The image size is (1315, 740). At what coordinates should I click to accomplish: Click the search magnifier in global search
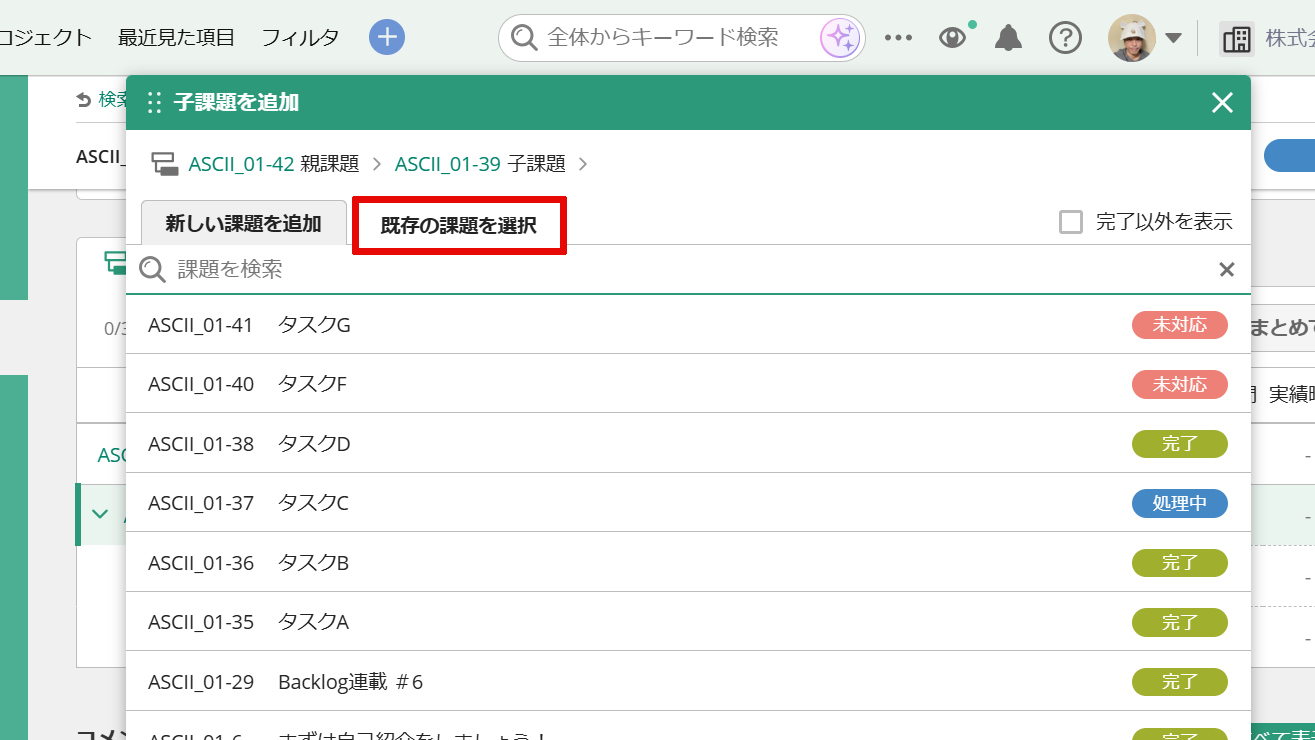pyautogui.click(x=523, y=38)
